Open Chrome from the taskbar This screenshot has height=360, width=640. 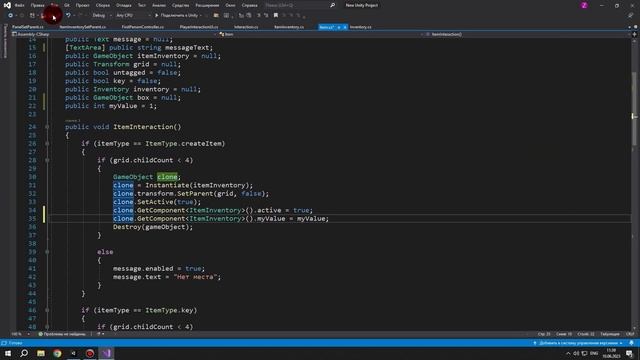tap(57, 353)
